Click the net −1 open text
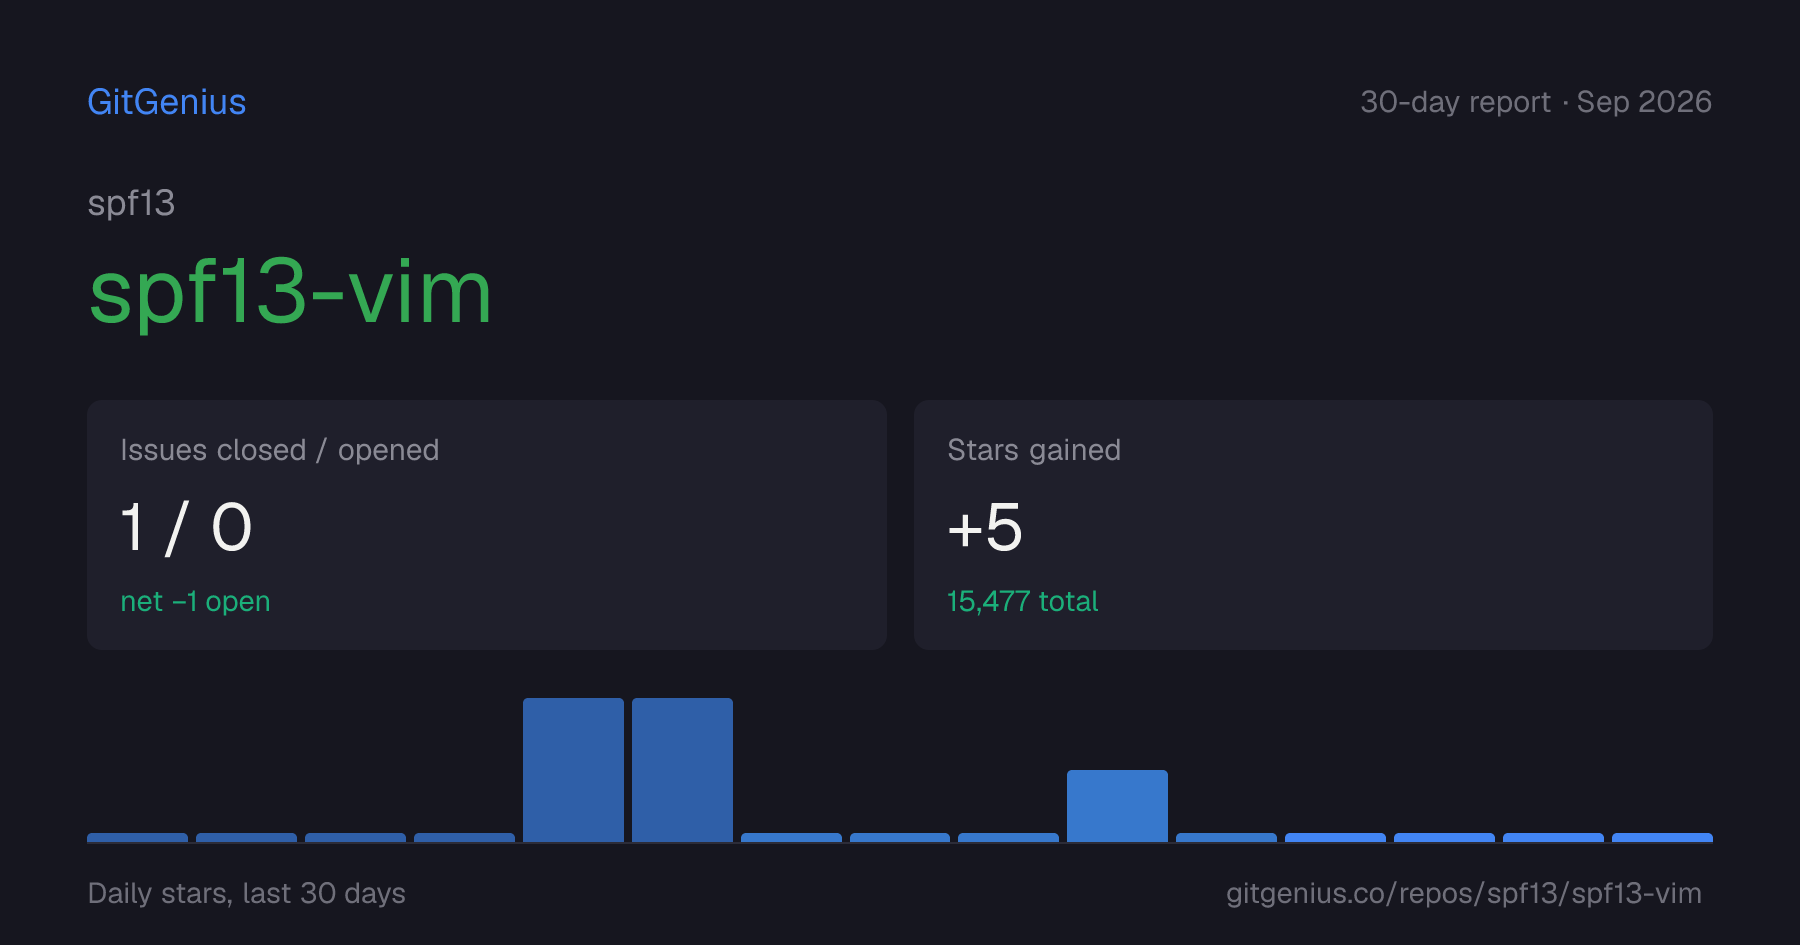The height and width of the screenshot is (945, 1800). tap(195, 601)
